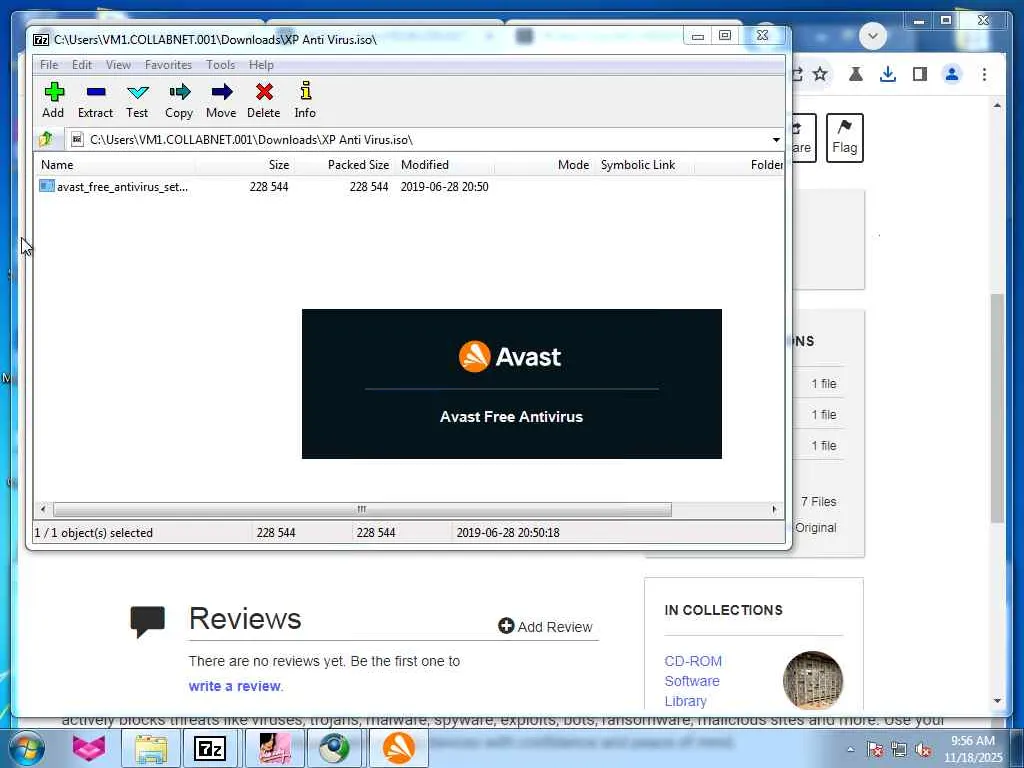Click the Avast Free Antivirus splash screen
Image resolution: width=1024 pixels, height=768 pixels.
pos(511,384)
